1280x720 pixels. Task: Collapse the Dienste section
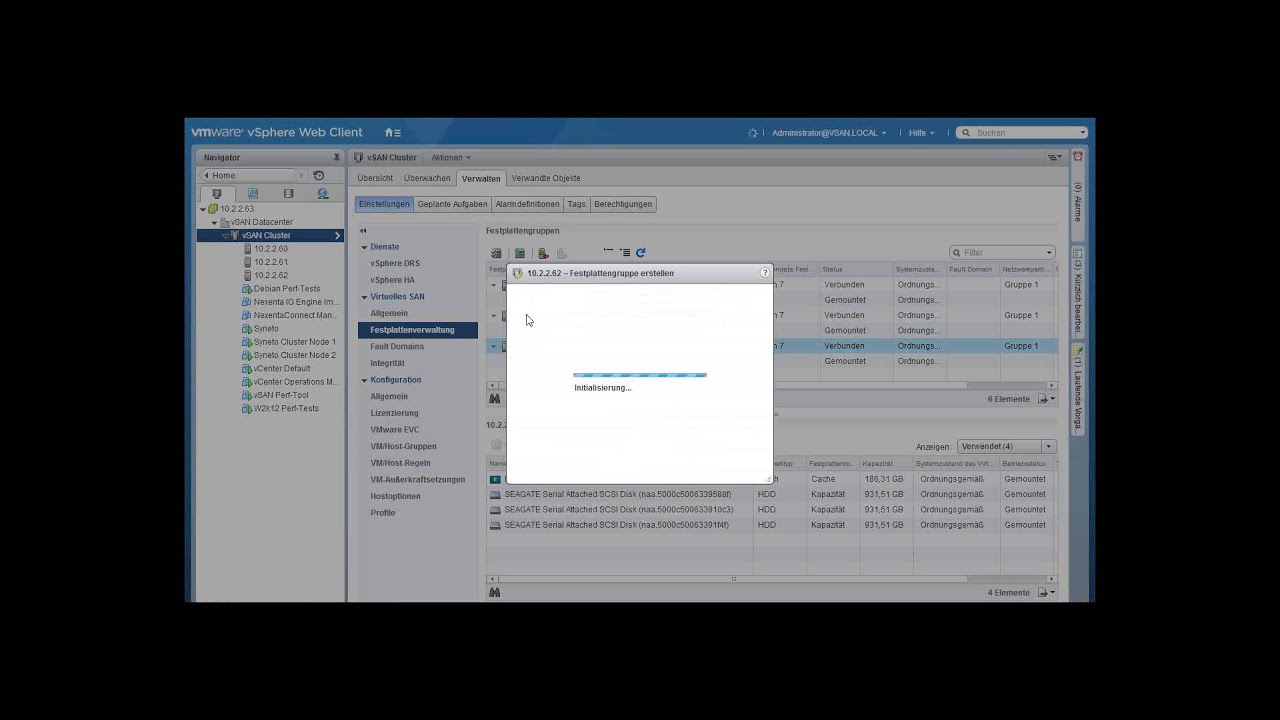364,247
